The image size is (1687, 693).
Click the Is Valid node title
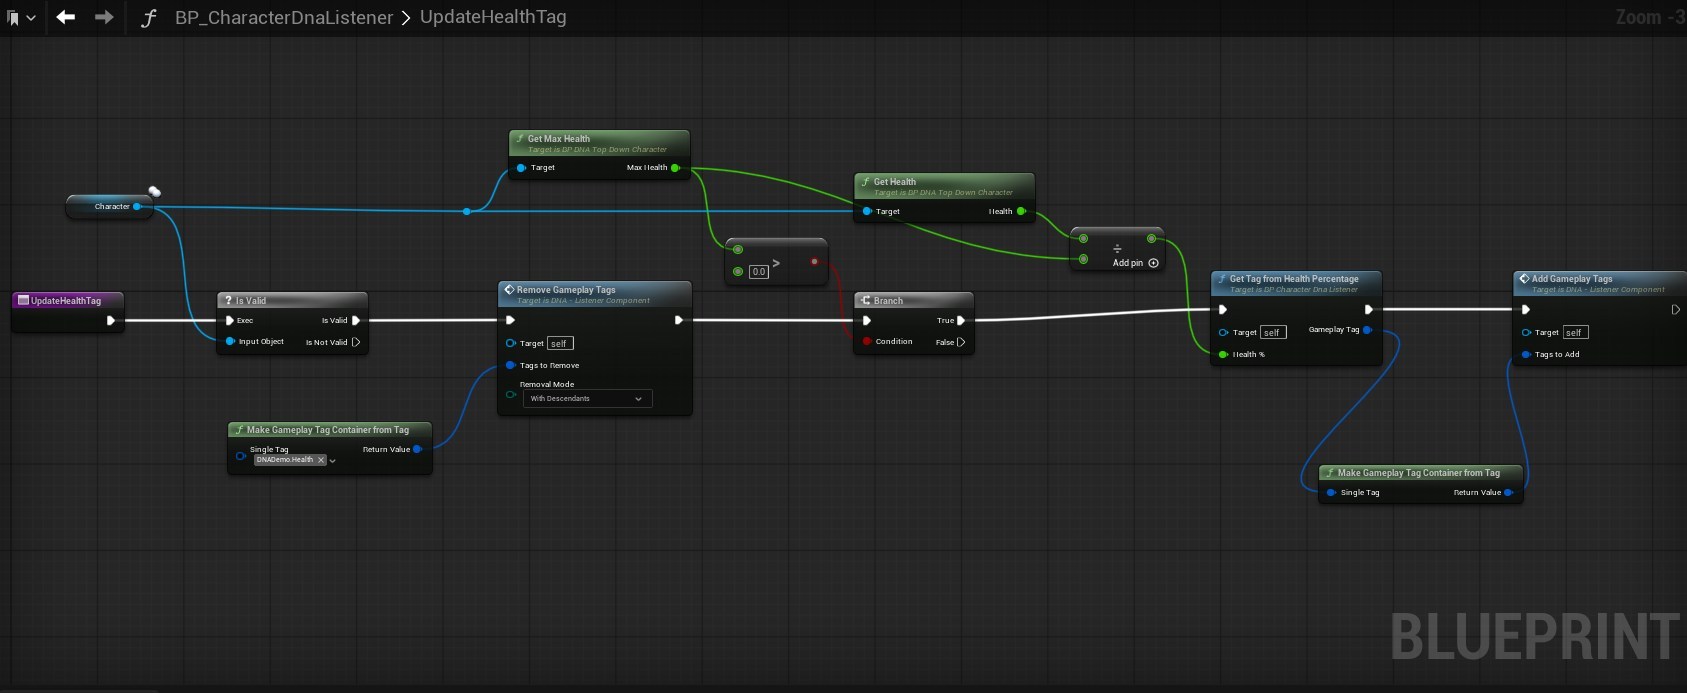251,301
